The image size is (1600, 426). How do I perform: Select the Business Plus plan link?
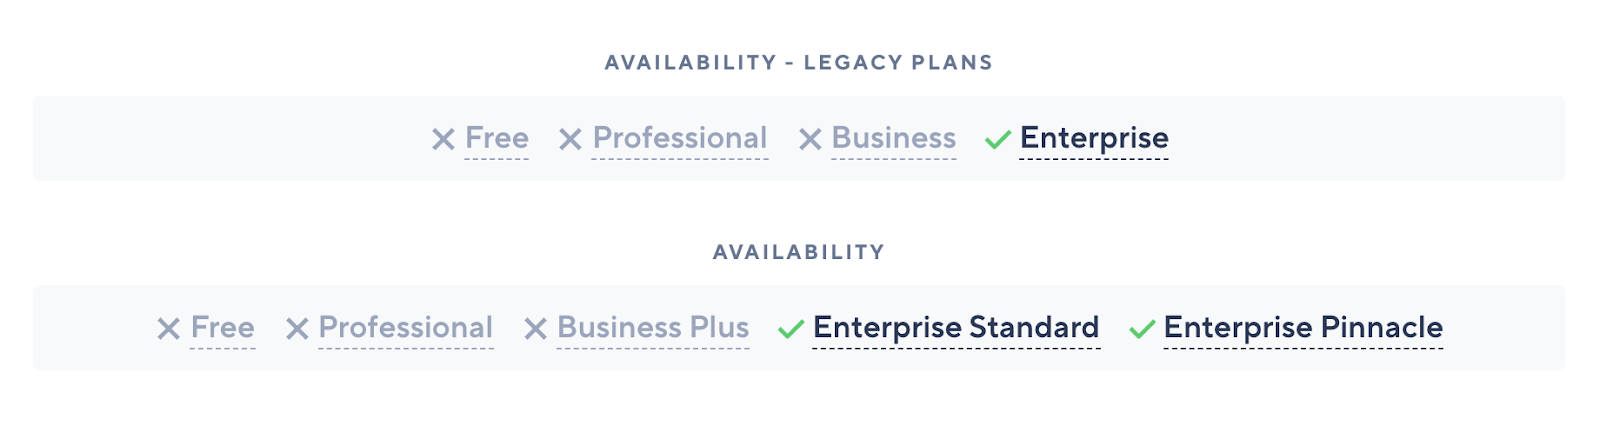653,328
